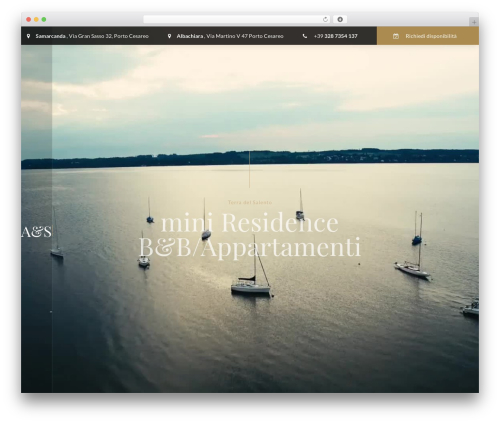Screen dimensions: 500x423
Task: Open the Richiedi disponibilità button
Action: [x=428, y=36]
